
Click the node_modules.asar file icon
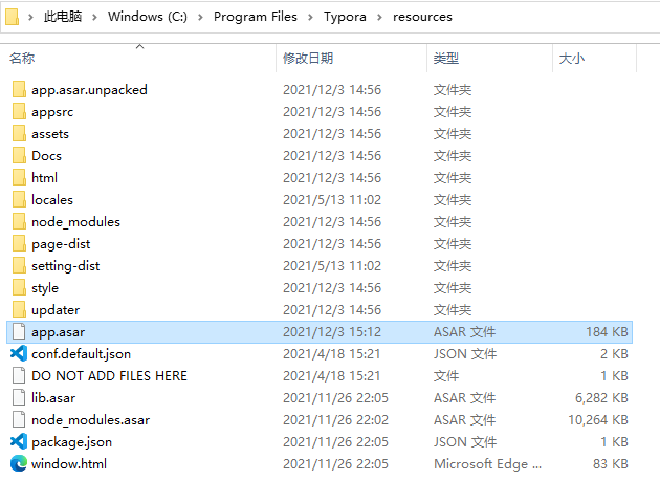[19, 419]
